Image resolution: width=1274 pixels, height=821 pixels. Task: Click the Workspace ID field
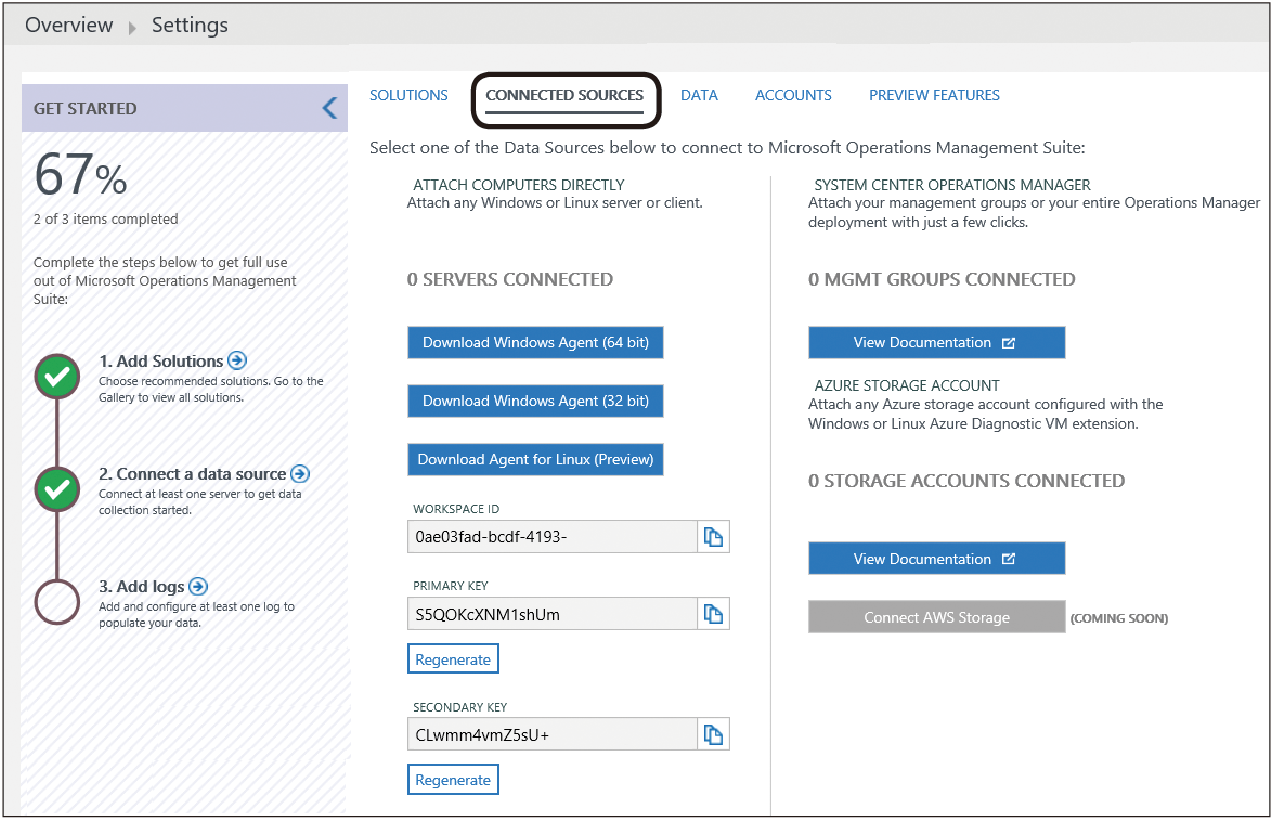[x=553, y=537]
